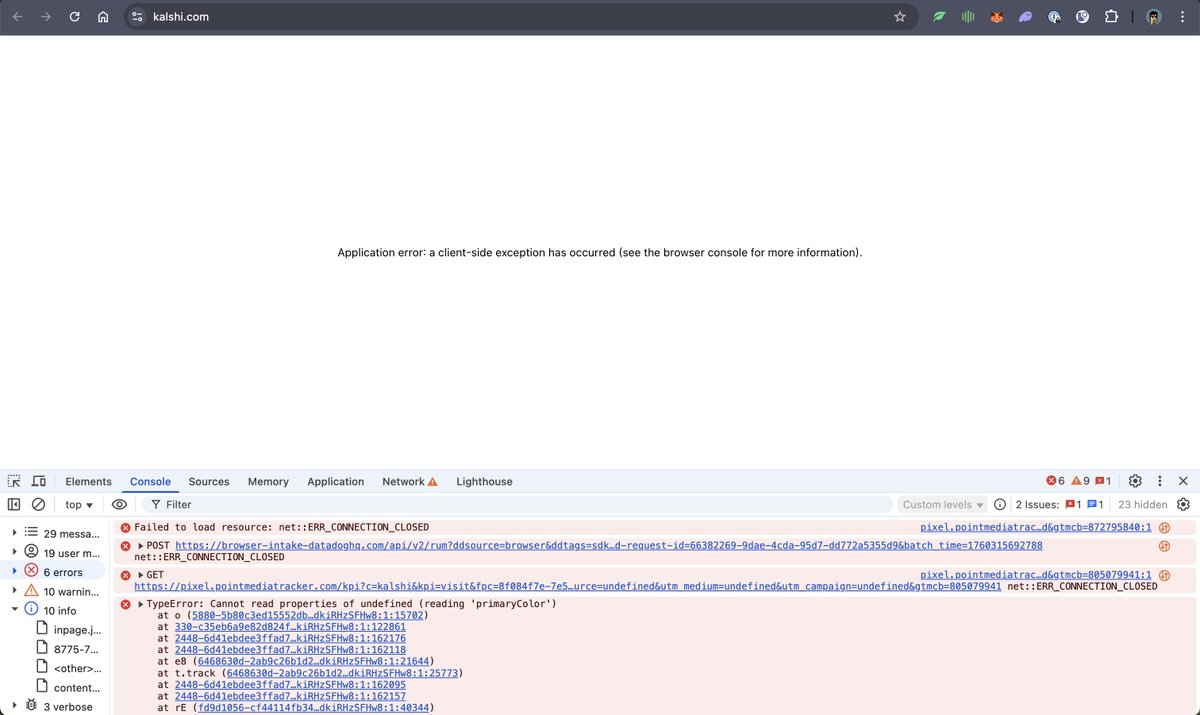Screen dimensions: 1200x715
Task: Toggle the device toolbar icon
Action: point(38,481)
